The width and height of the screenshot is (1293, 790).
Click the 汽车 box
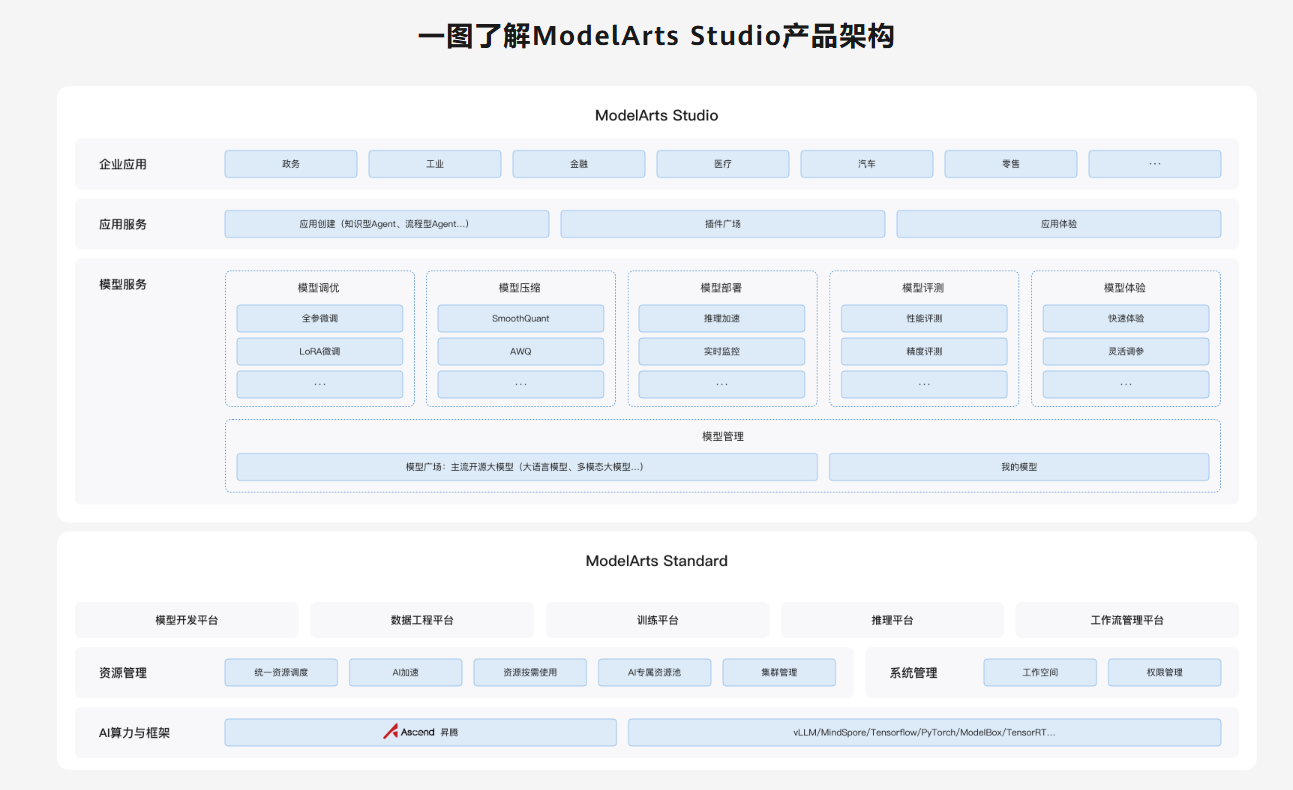[x=867, y=164]
